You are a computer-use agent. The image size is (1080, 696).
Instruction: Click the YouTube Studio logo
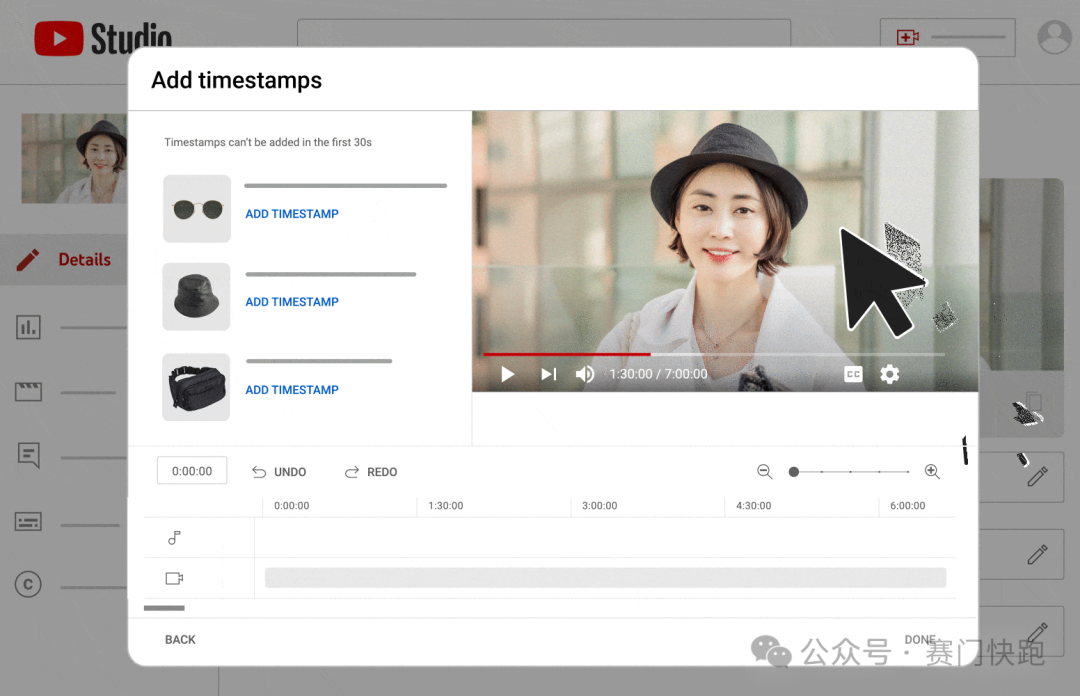tap(103, 38)
